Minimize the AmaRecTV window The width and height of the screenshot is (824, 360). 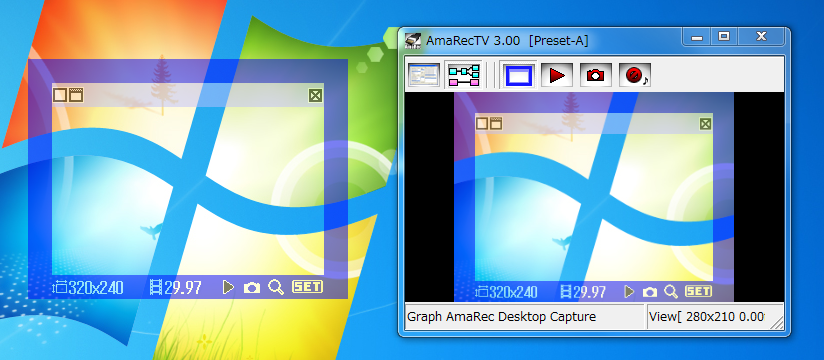[x=697, y=36]
